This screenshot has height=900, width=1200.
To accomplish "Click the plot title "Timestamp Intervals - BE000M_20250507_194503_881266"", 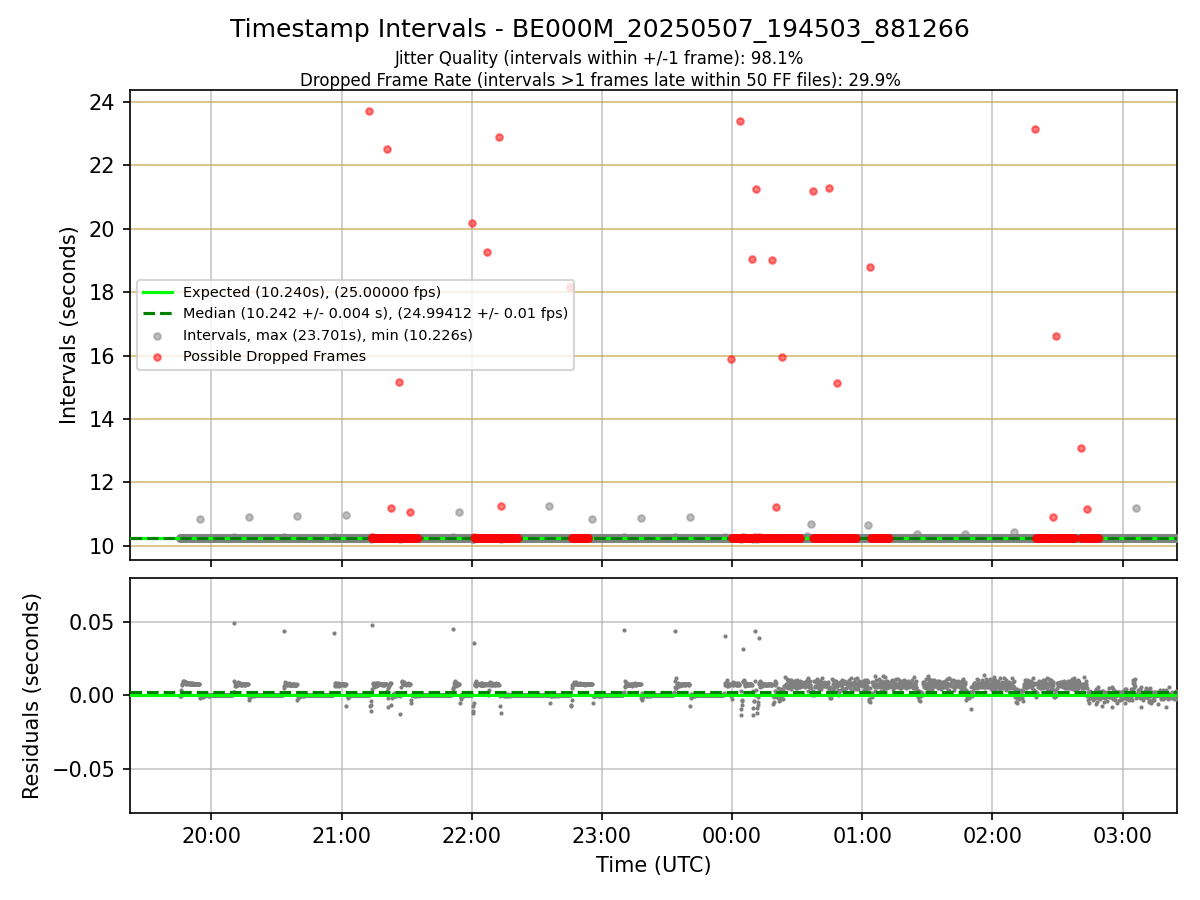I will point(600,29).
